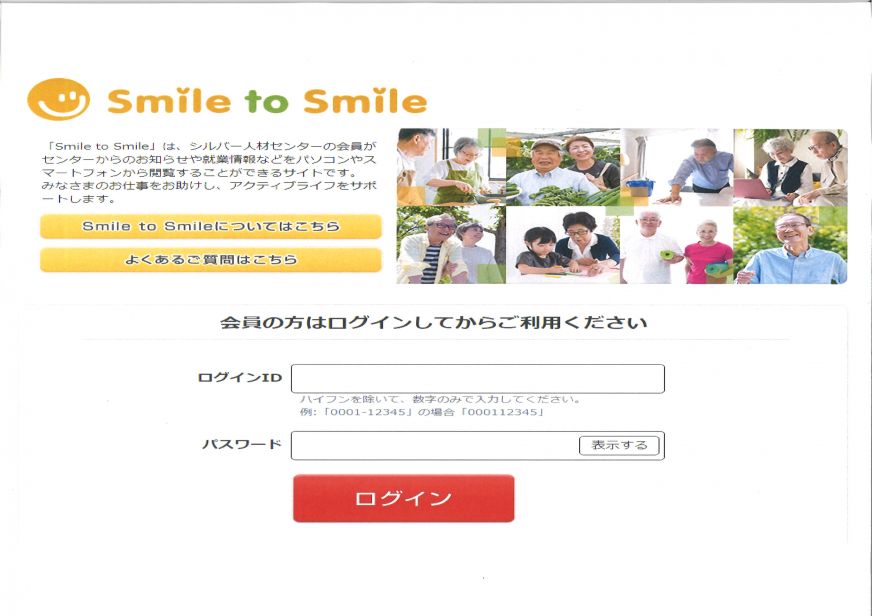This screenshot has height=616, width=872.
Task: Select the photo of man wiping table
Action: pos(677,167)
